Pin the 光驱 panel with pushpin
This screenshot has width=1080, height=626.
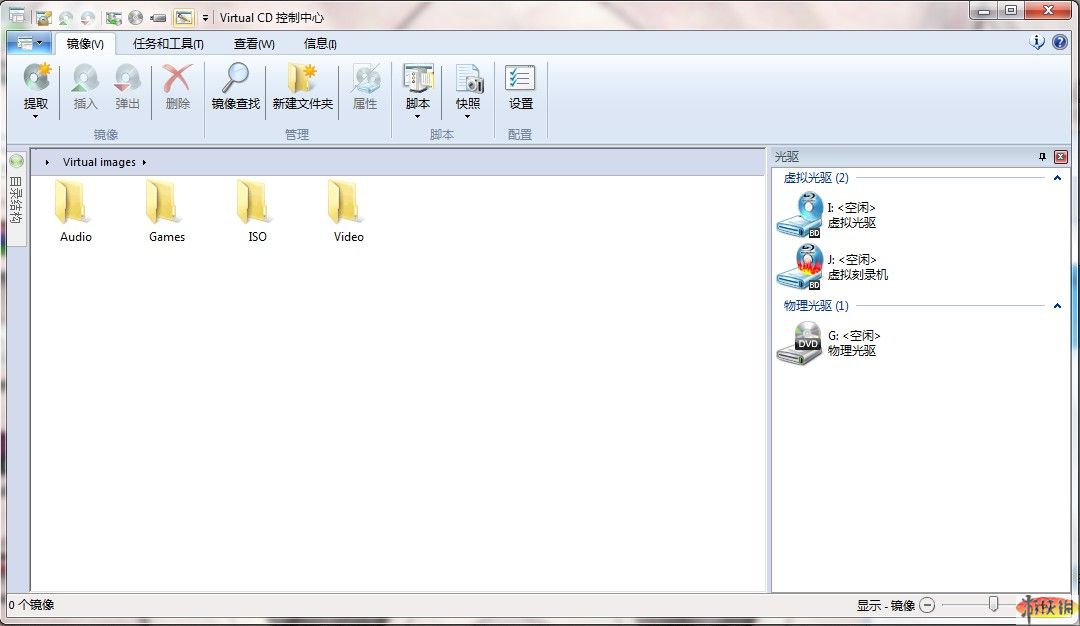click(1042, 157)
